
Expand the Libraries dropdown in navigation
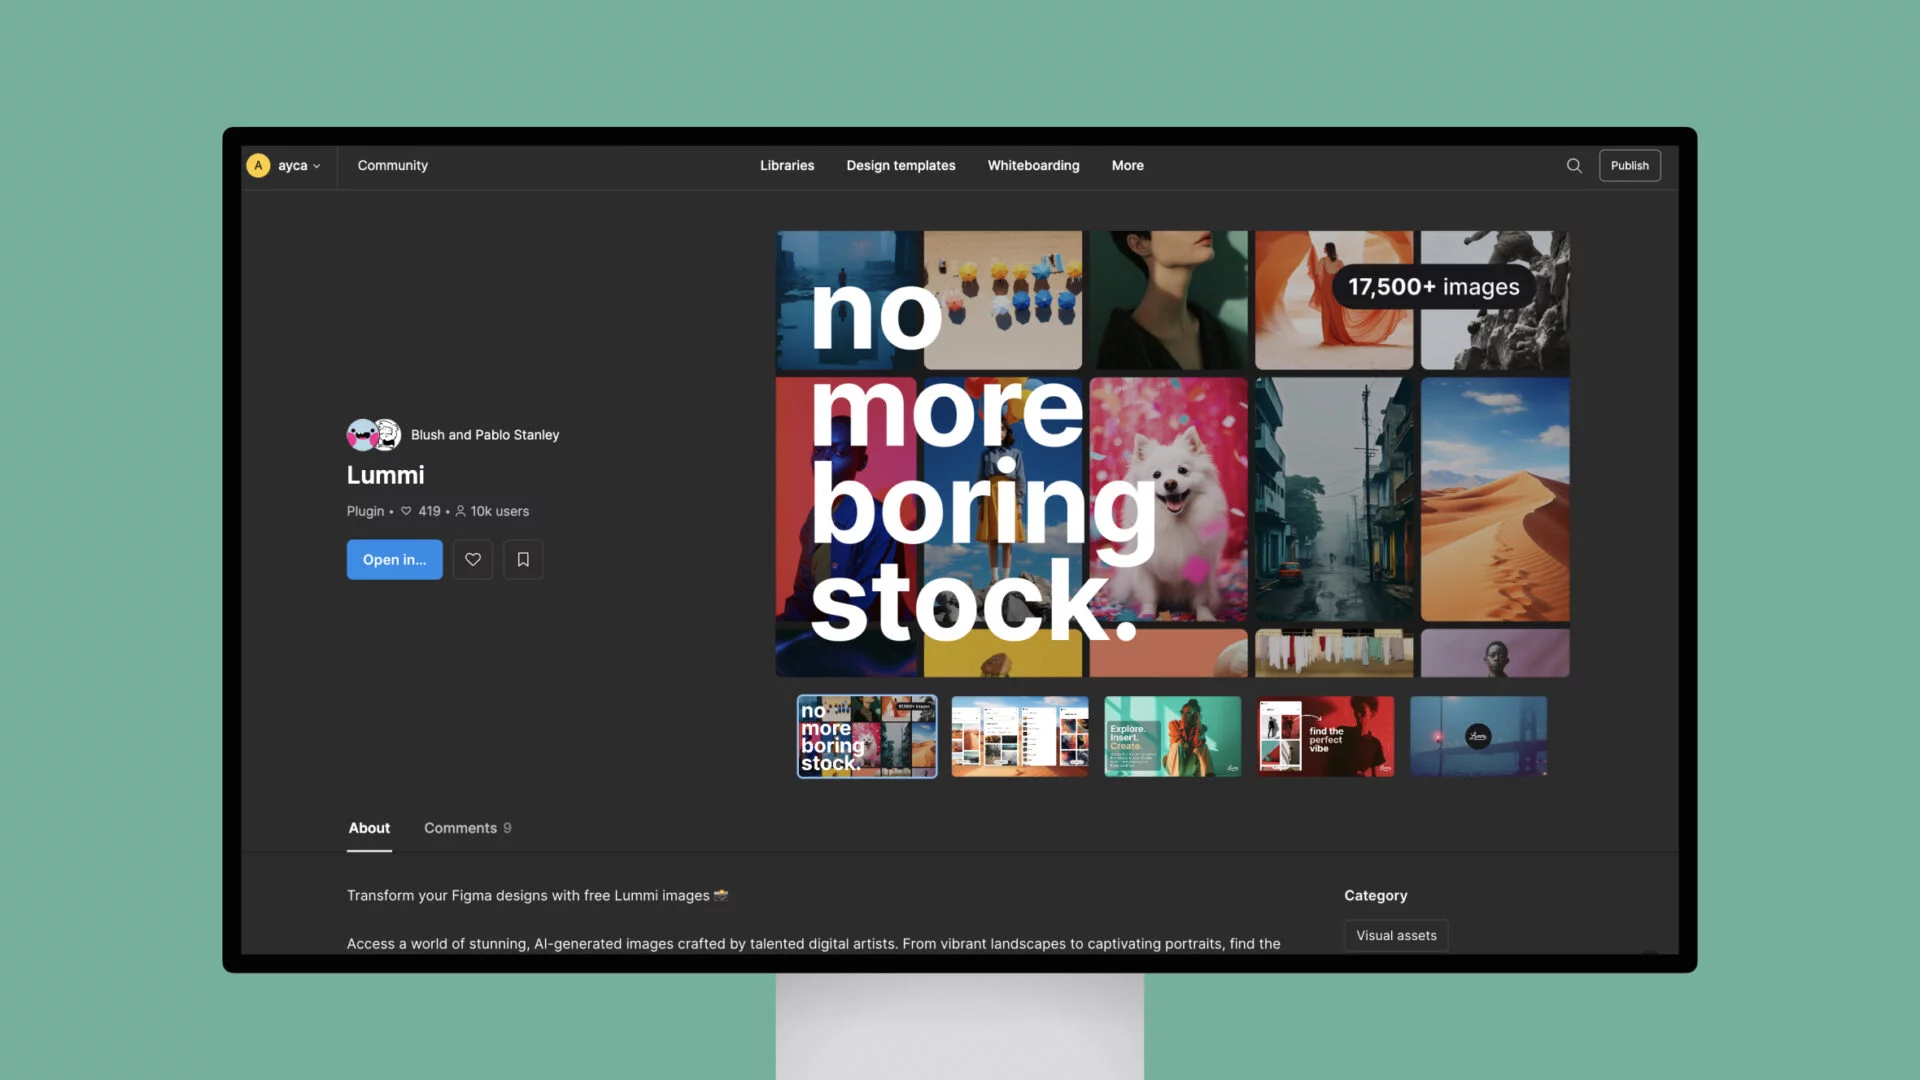tap(787, 165)
